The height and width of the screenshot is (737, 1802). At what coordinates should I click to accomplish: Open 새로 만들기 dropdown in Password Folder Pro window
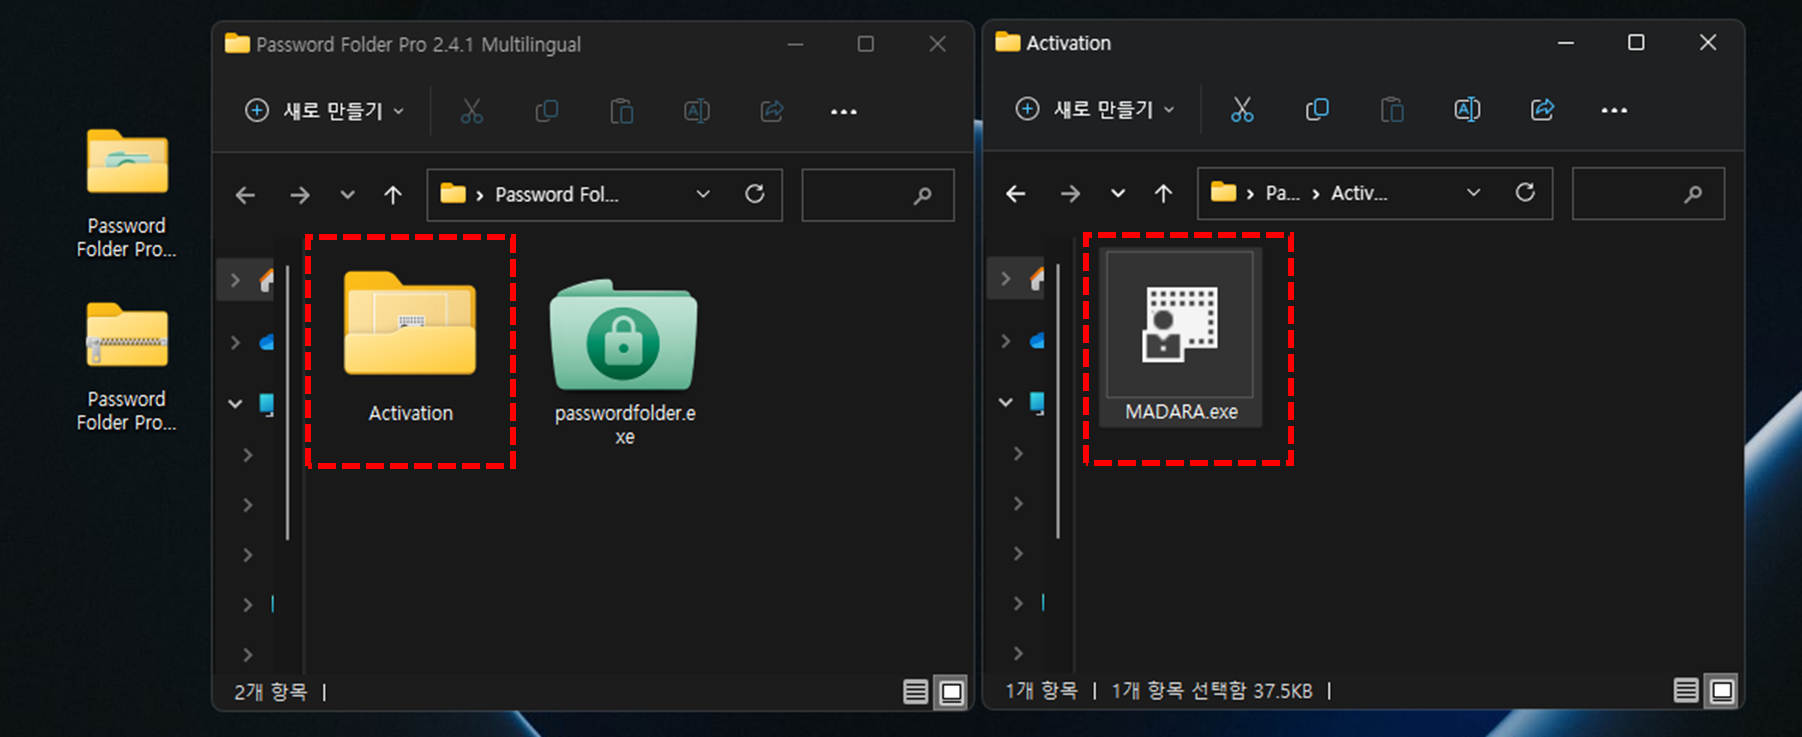click(325, 111)
